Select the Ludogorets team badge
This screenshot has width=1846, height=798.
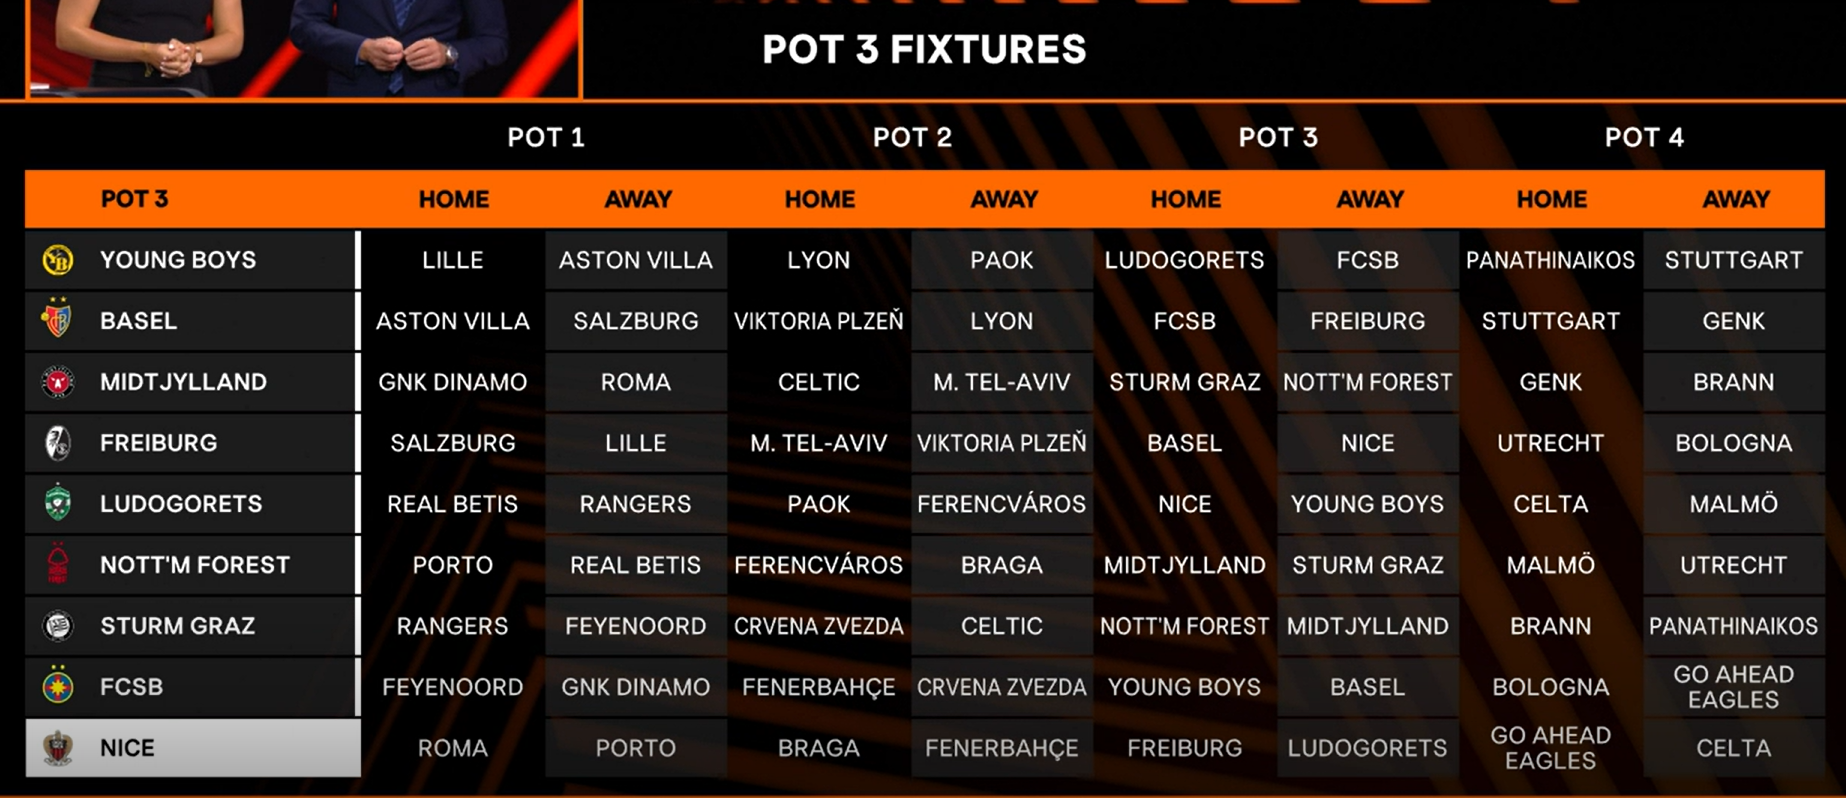point(58,504)
